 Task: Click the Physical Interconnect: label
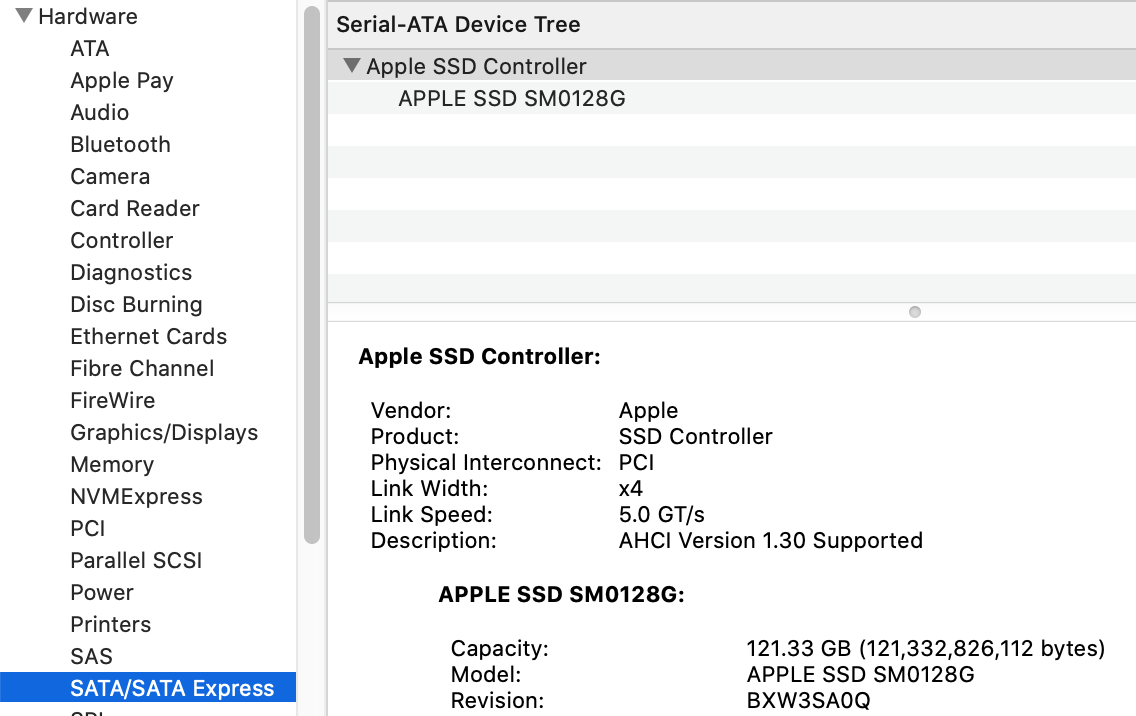486,462
